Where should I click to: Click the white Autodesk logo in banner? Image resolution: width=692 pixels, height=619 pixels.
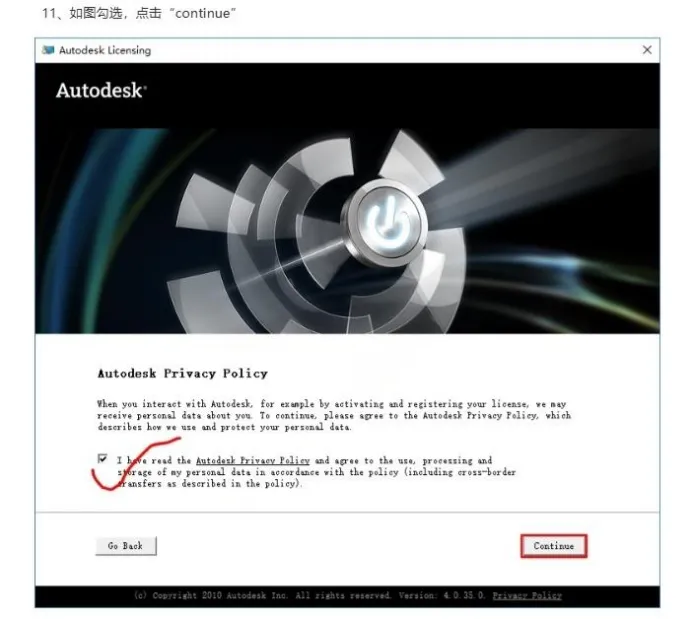pos(101,90)
